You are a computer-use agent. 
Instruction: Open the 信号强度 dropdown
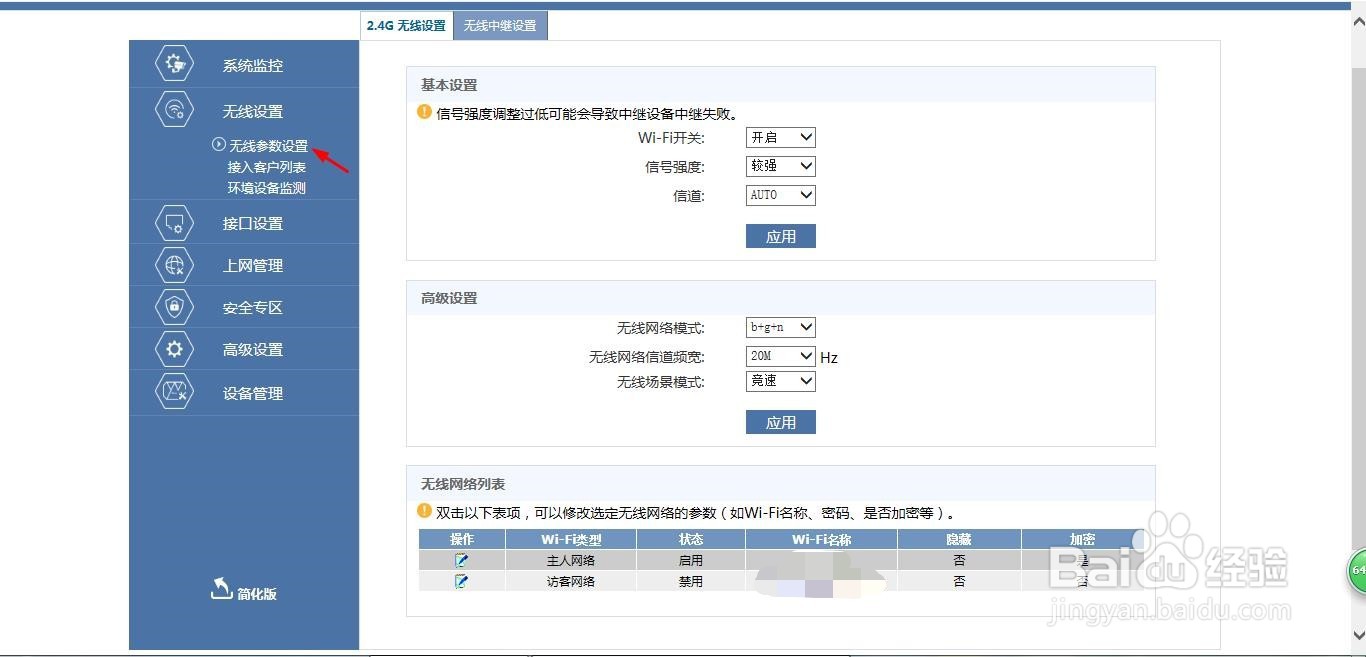pyautogui.click(x=780, y=166)
